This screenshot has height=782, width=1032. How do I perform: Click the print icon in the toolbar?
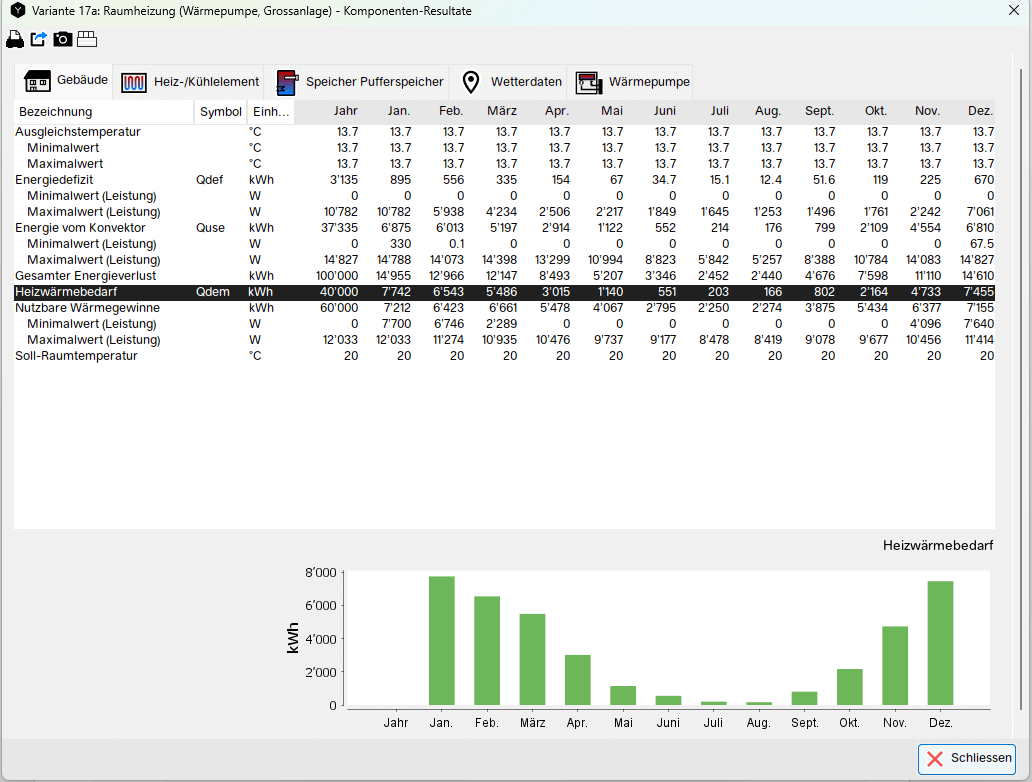click(x=15, y=39)
